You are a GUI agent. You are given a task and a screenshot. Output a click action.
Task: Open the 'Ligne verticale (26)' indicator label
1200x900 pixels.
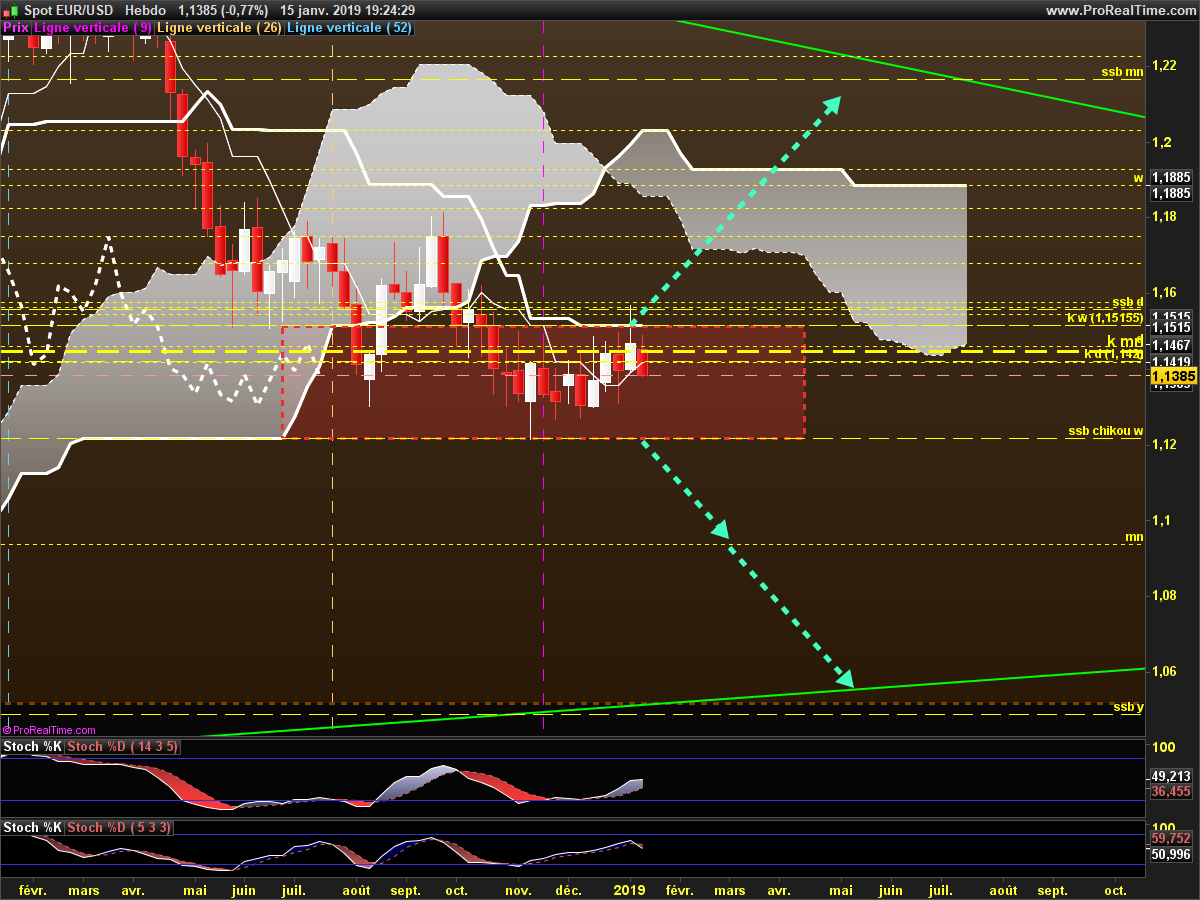click(x=220, y=28)
